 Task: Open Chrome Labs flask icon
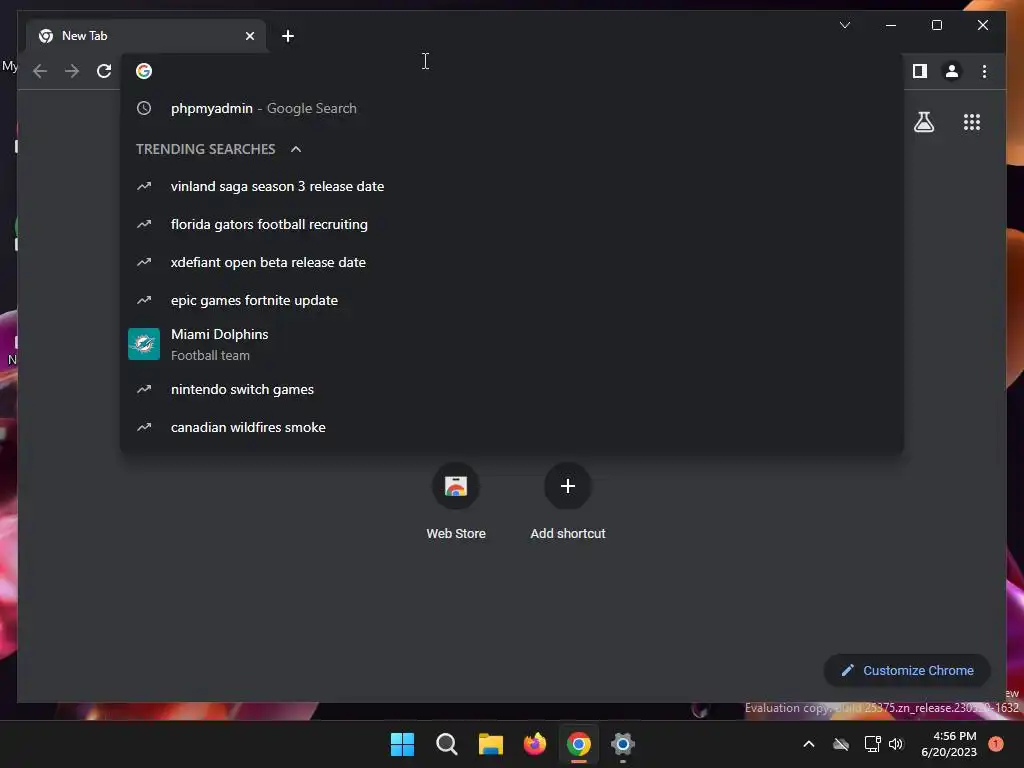(x=923, y=122)
